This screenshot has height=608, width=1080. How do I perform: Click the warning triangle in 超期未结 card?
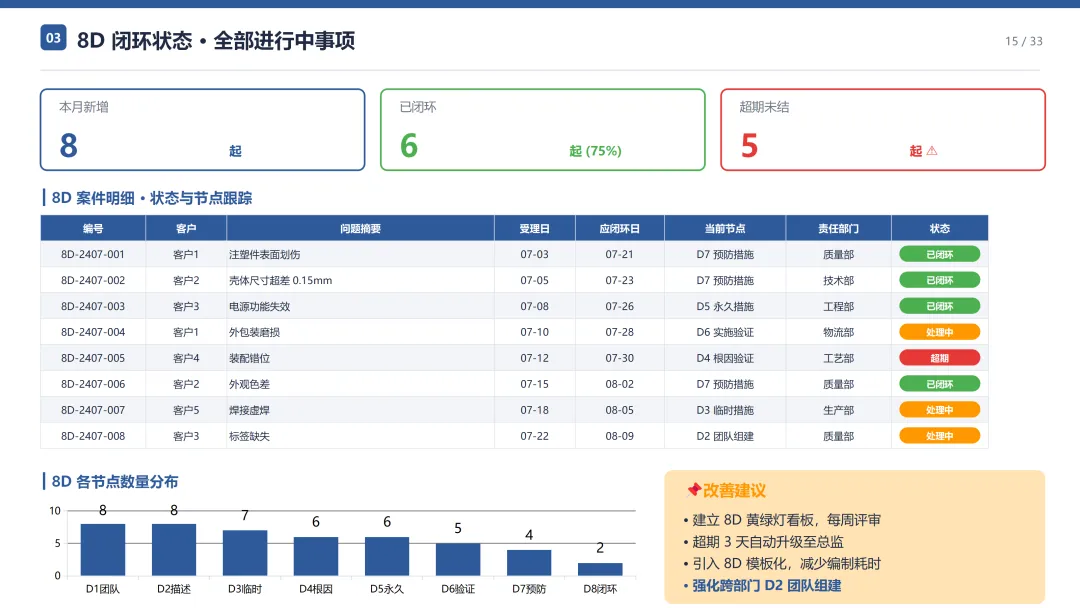[x=932, y=151]
